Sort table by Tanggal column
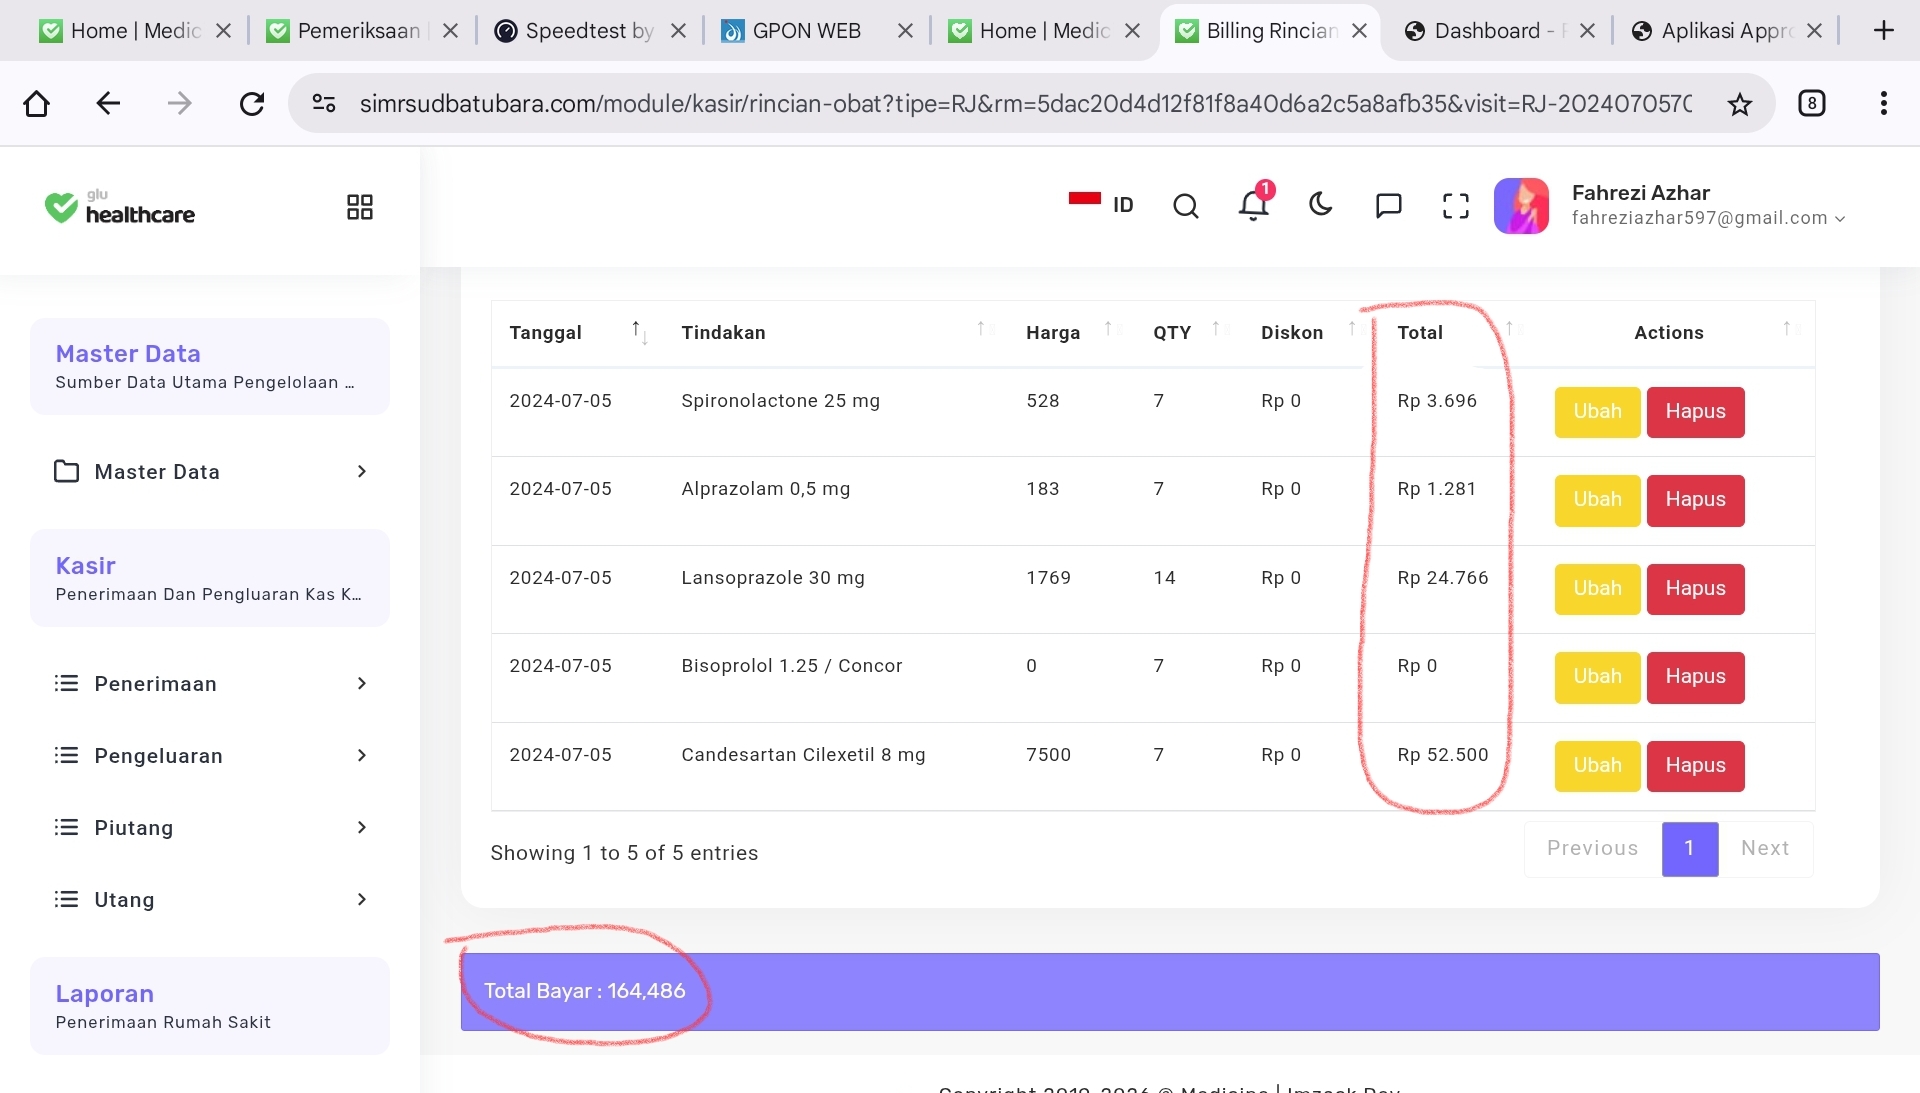This screenshot has height=1093, width=1920. click(x=578, y=333)
